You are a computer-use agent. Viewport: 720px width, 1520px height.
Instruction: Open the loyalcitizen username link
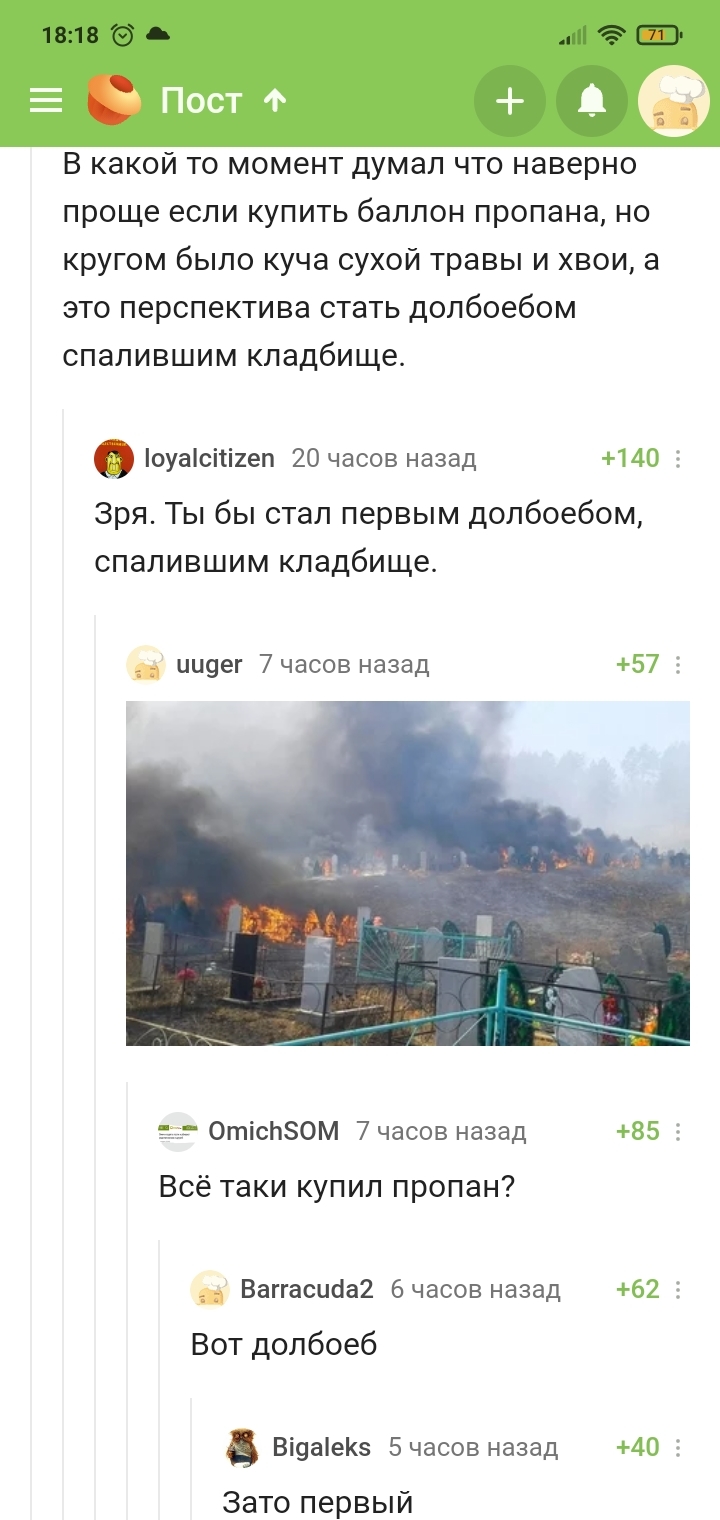210,459
